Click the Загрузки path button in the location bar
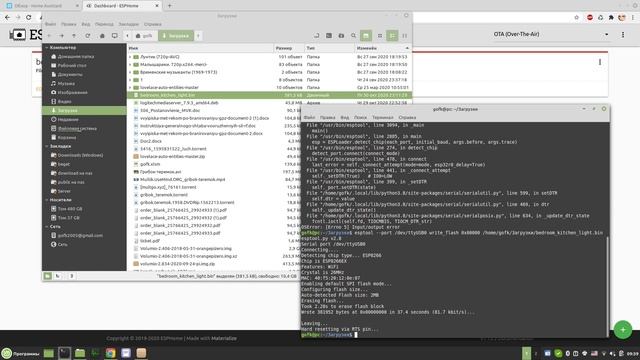640x360 pixels. point(176,36)
